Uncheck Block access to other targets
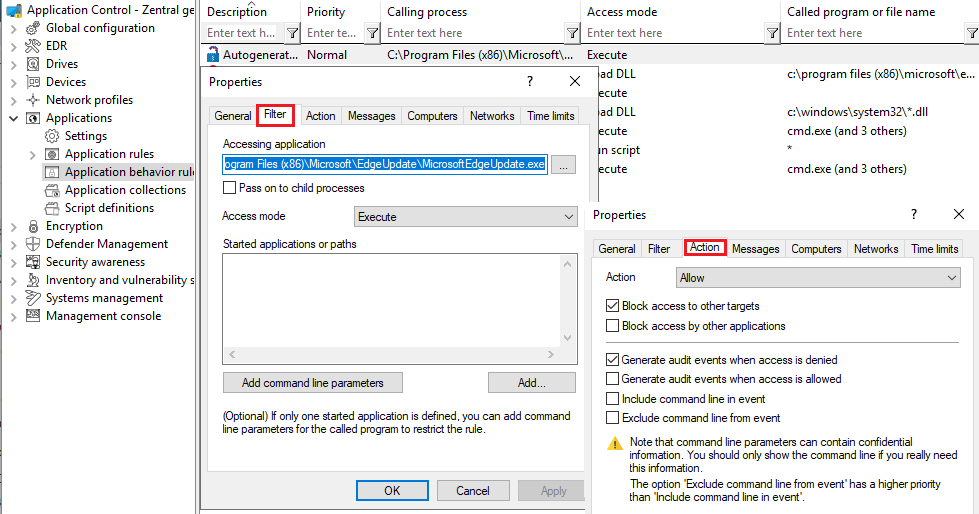The height and width of the screenshot is (514, 979). pos(613,306)
